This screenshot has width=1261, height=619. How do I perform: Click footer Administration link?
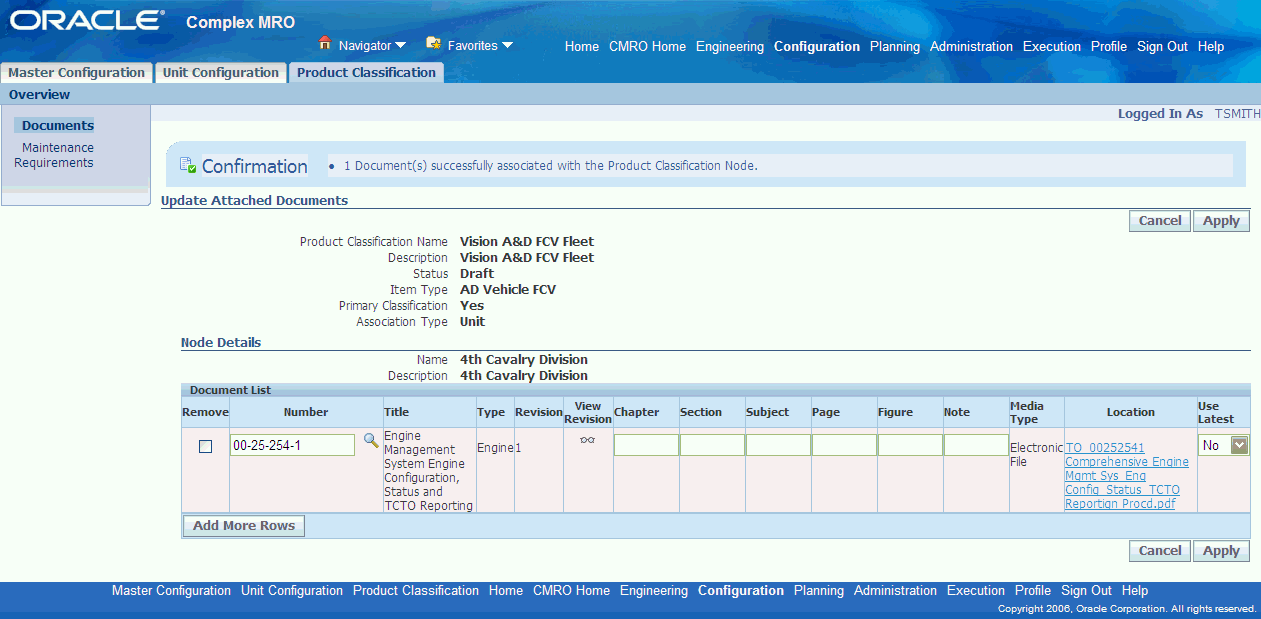(895, 591)
